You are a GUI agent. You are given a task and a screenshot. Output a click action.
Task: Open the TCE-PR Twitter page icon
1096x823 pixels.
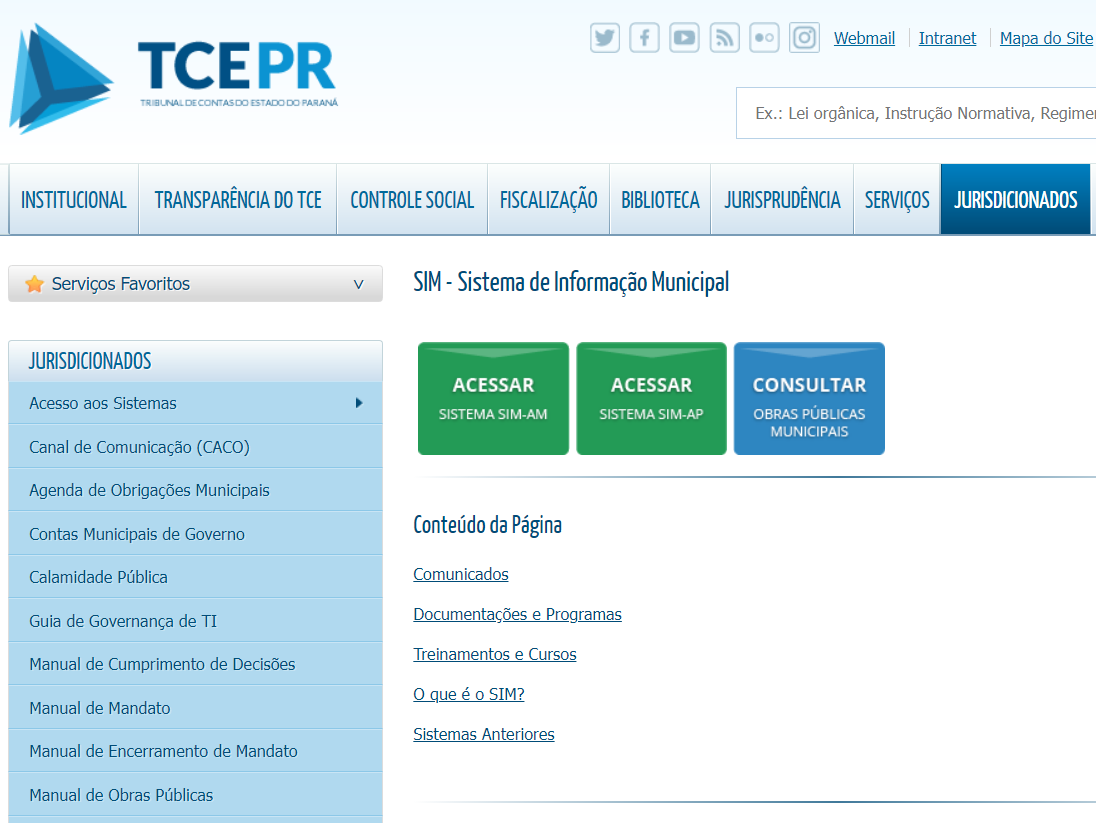(605, 38)
